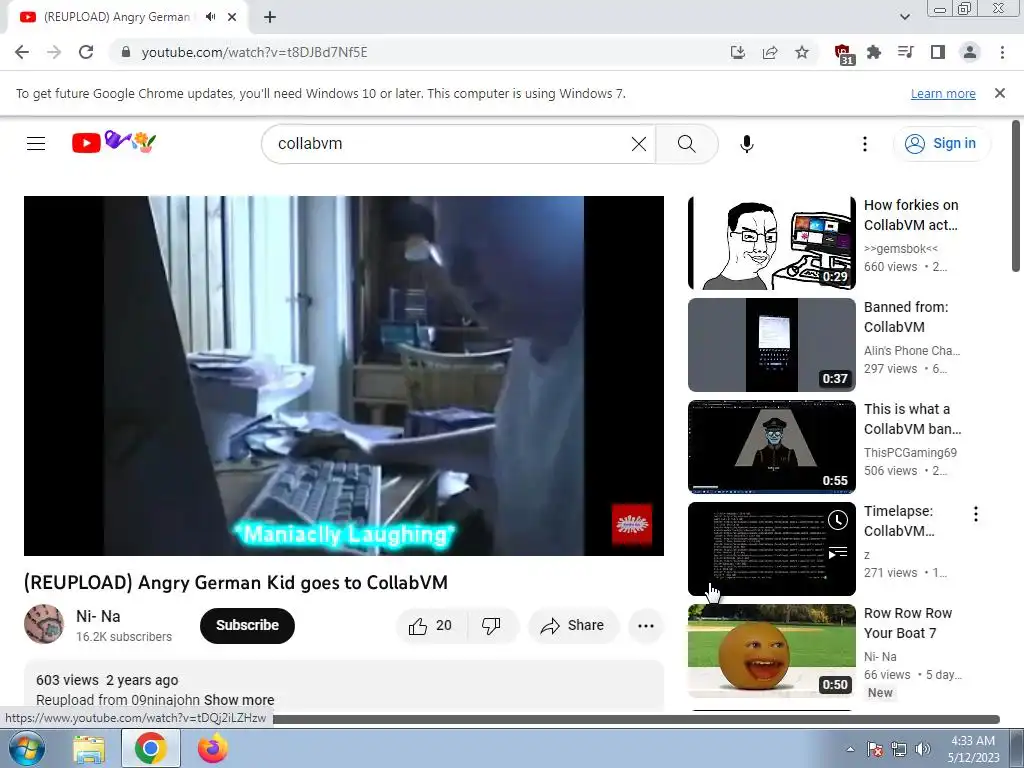Add Timelapse video to Watch later

[x=838, y=520]
